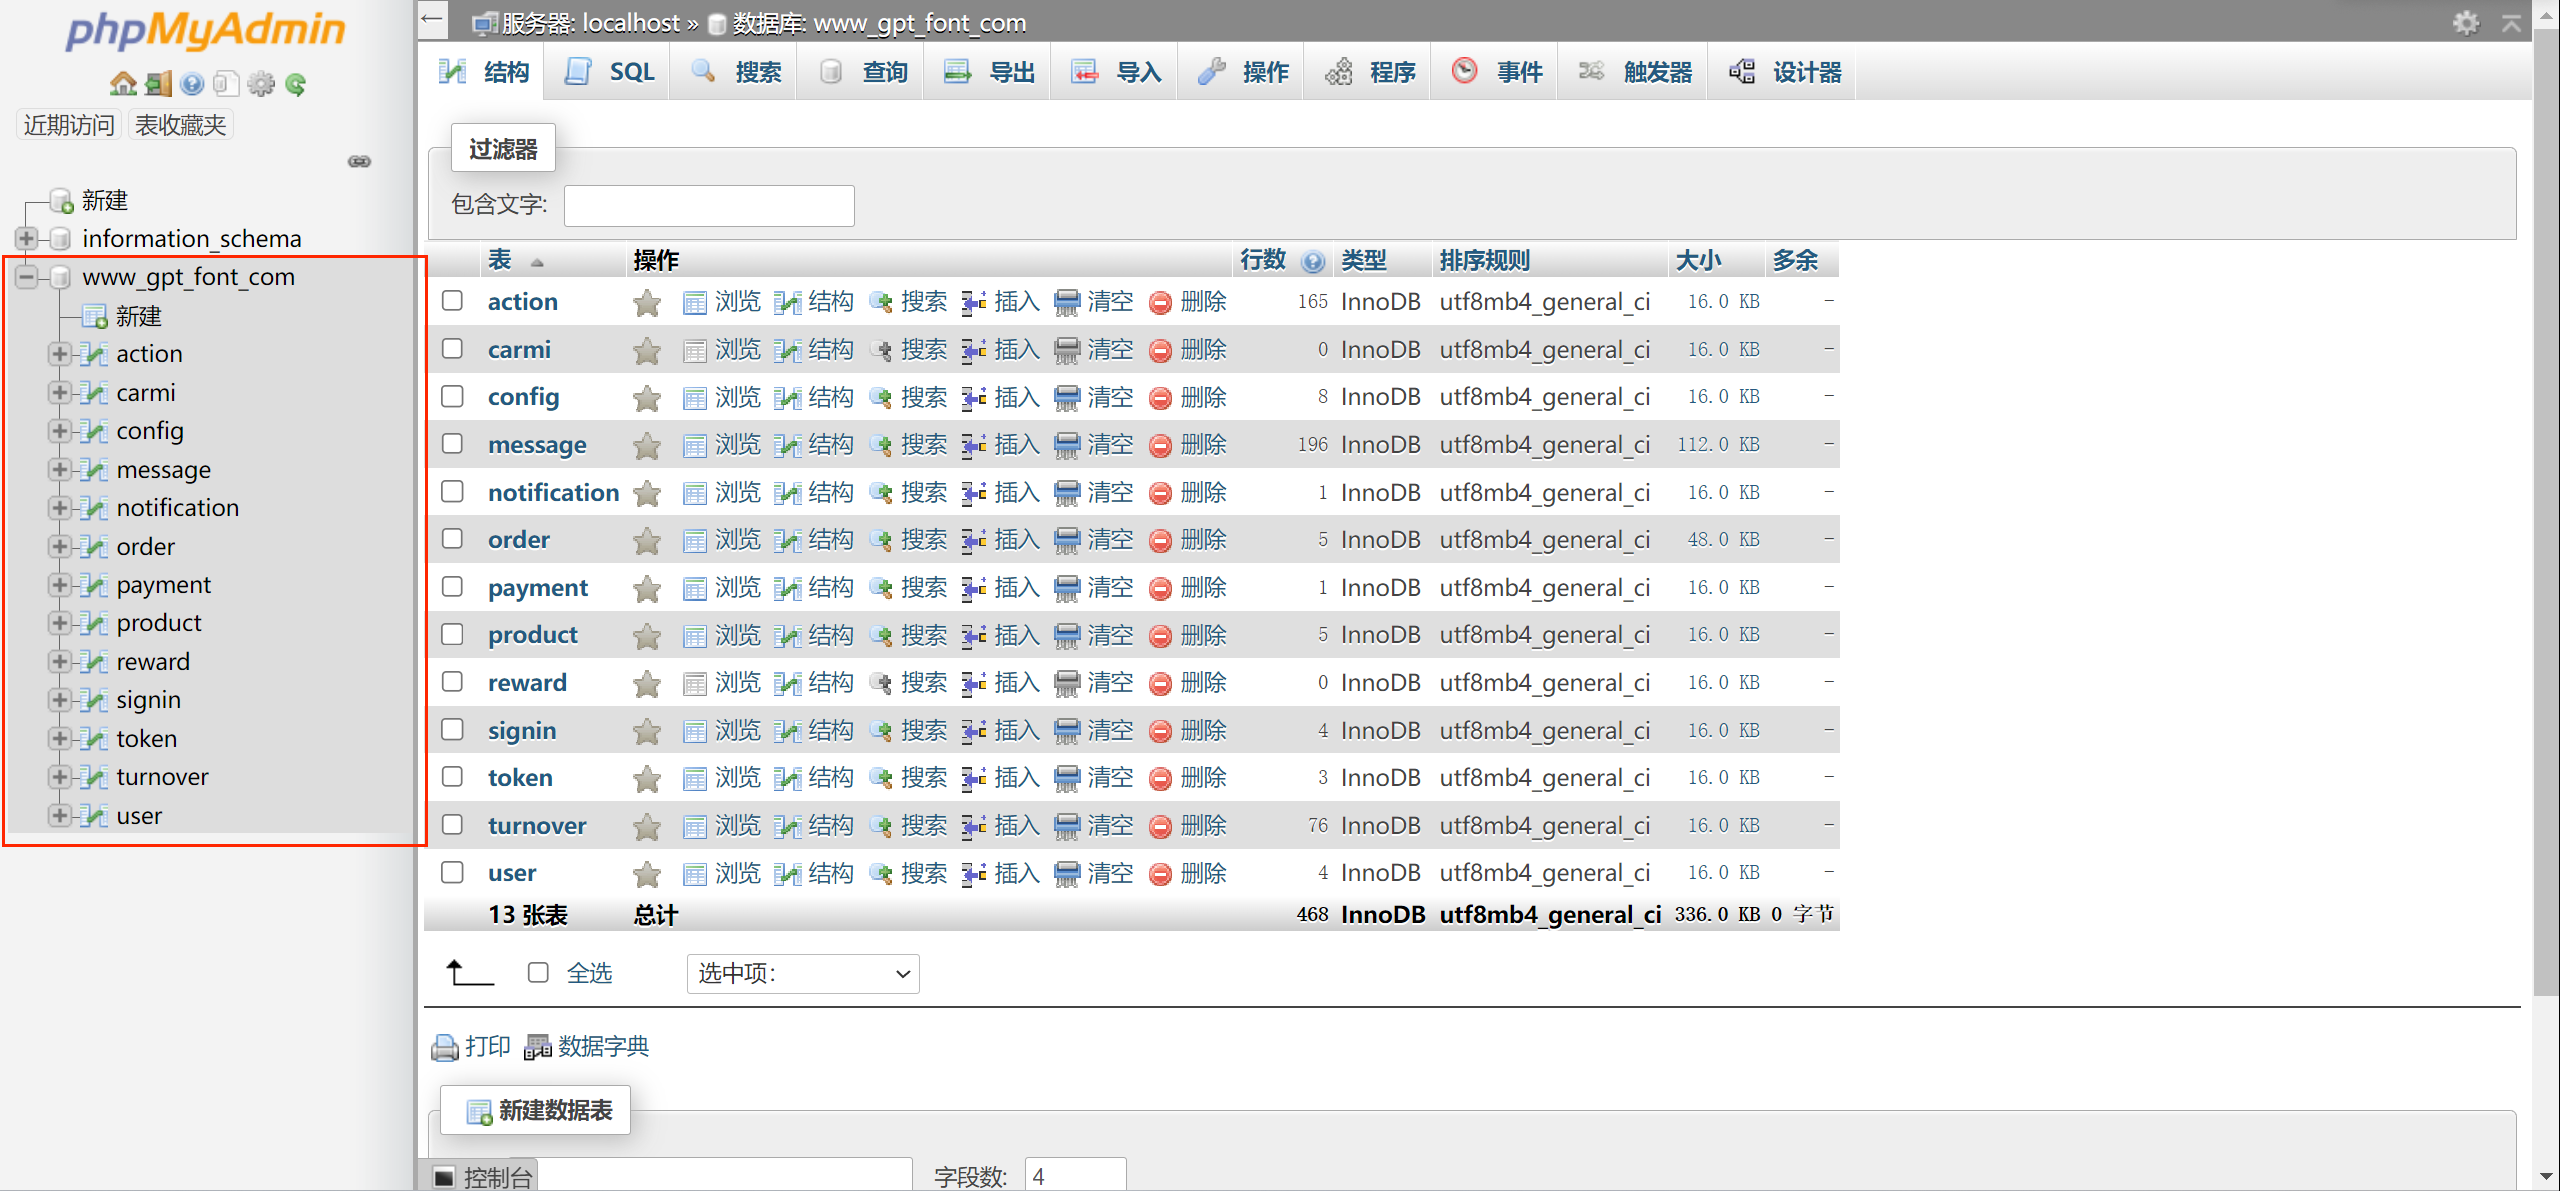This screenshot has width=2560, height=1191.
Task: Open the notification table link
Action: pyautogui.click(x=553, y=493)
